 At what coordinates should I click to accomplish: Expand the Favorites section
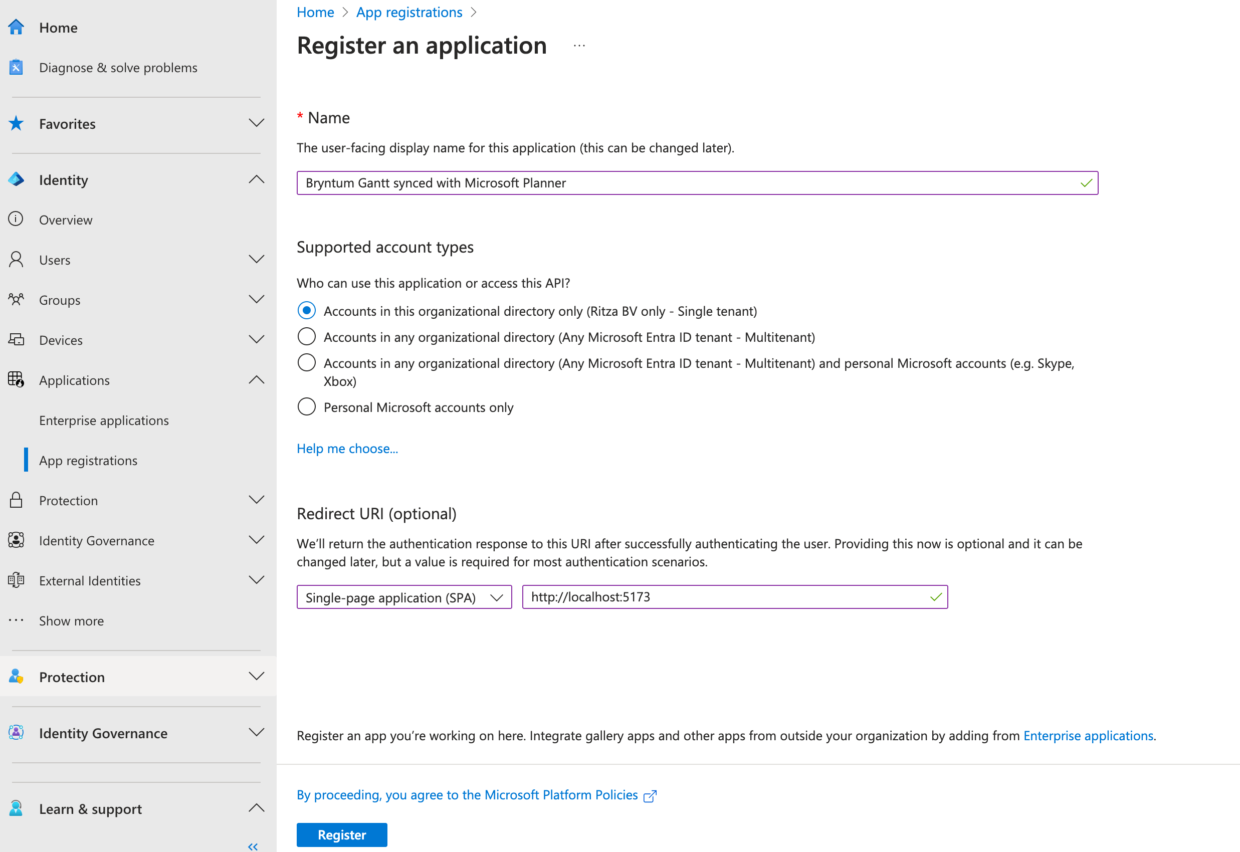(x=257, y=123)
